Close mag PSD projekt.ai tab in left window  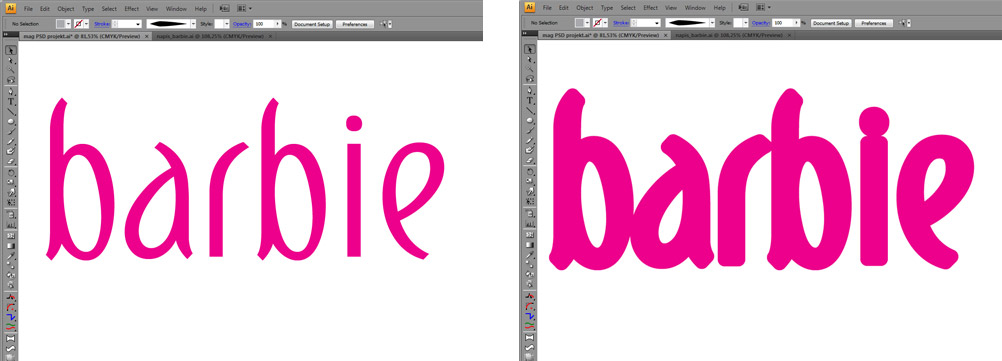pyautogui.click(x=147, y=36)
